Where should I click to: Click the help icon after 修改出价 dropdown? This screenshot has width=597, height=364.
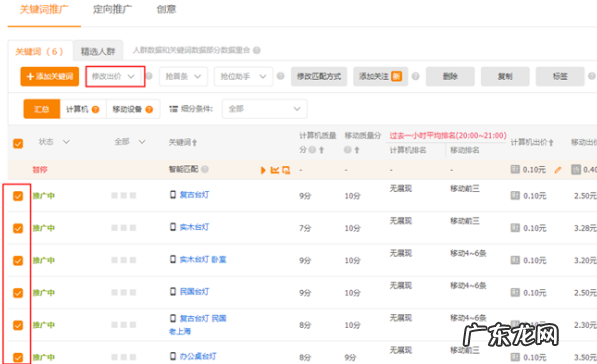[149, 76]
